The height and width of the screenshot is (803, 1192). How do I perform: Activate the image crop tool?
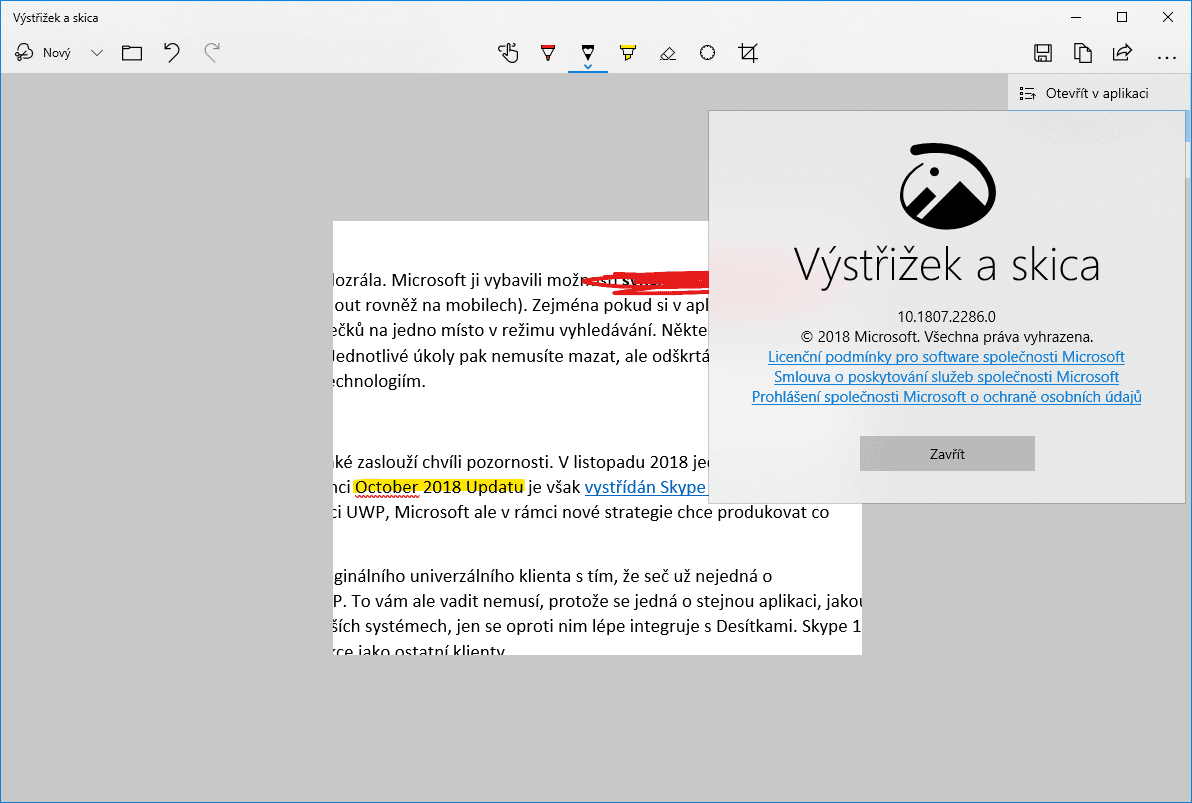point(747,52)
